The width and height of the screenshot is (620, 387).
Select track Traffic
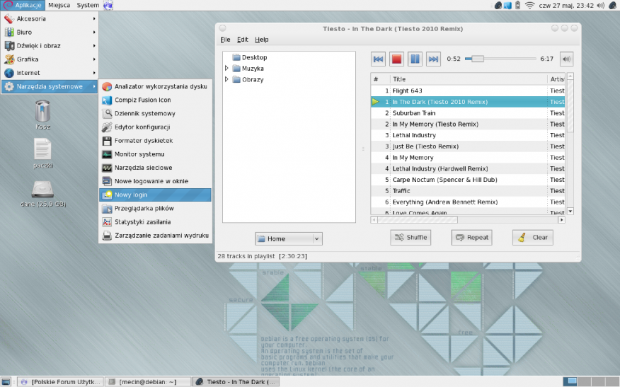point(468,191)
